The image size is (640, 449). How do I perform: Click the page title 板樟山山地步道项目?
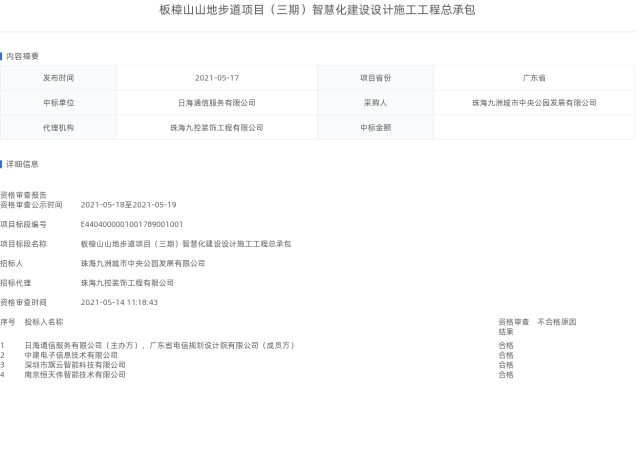(317, 11)
